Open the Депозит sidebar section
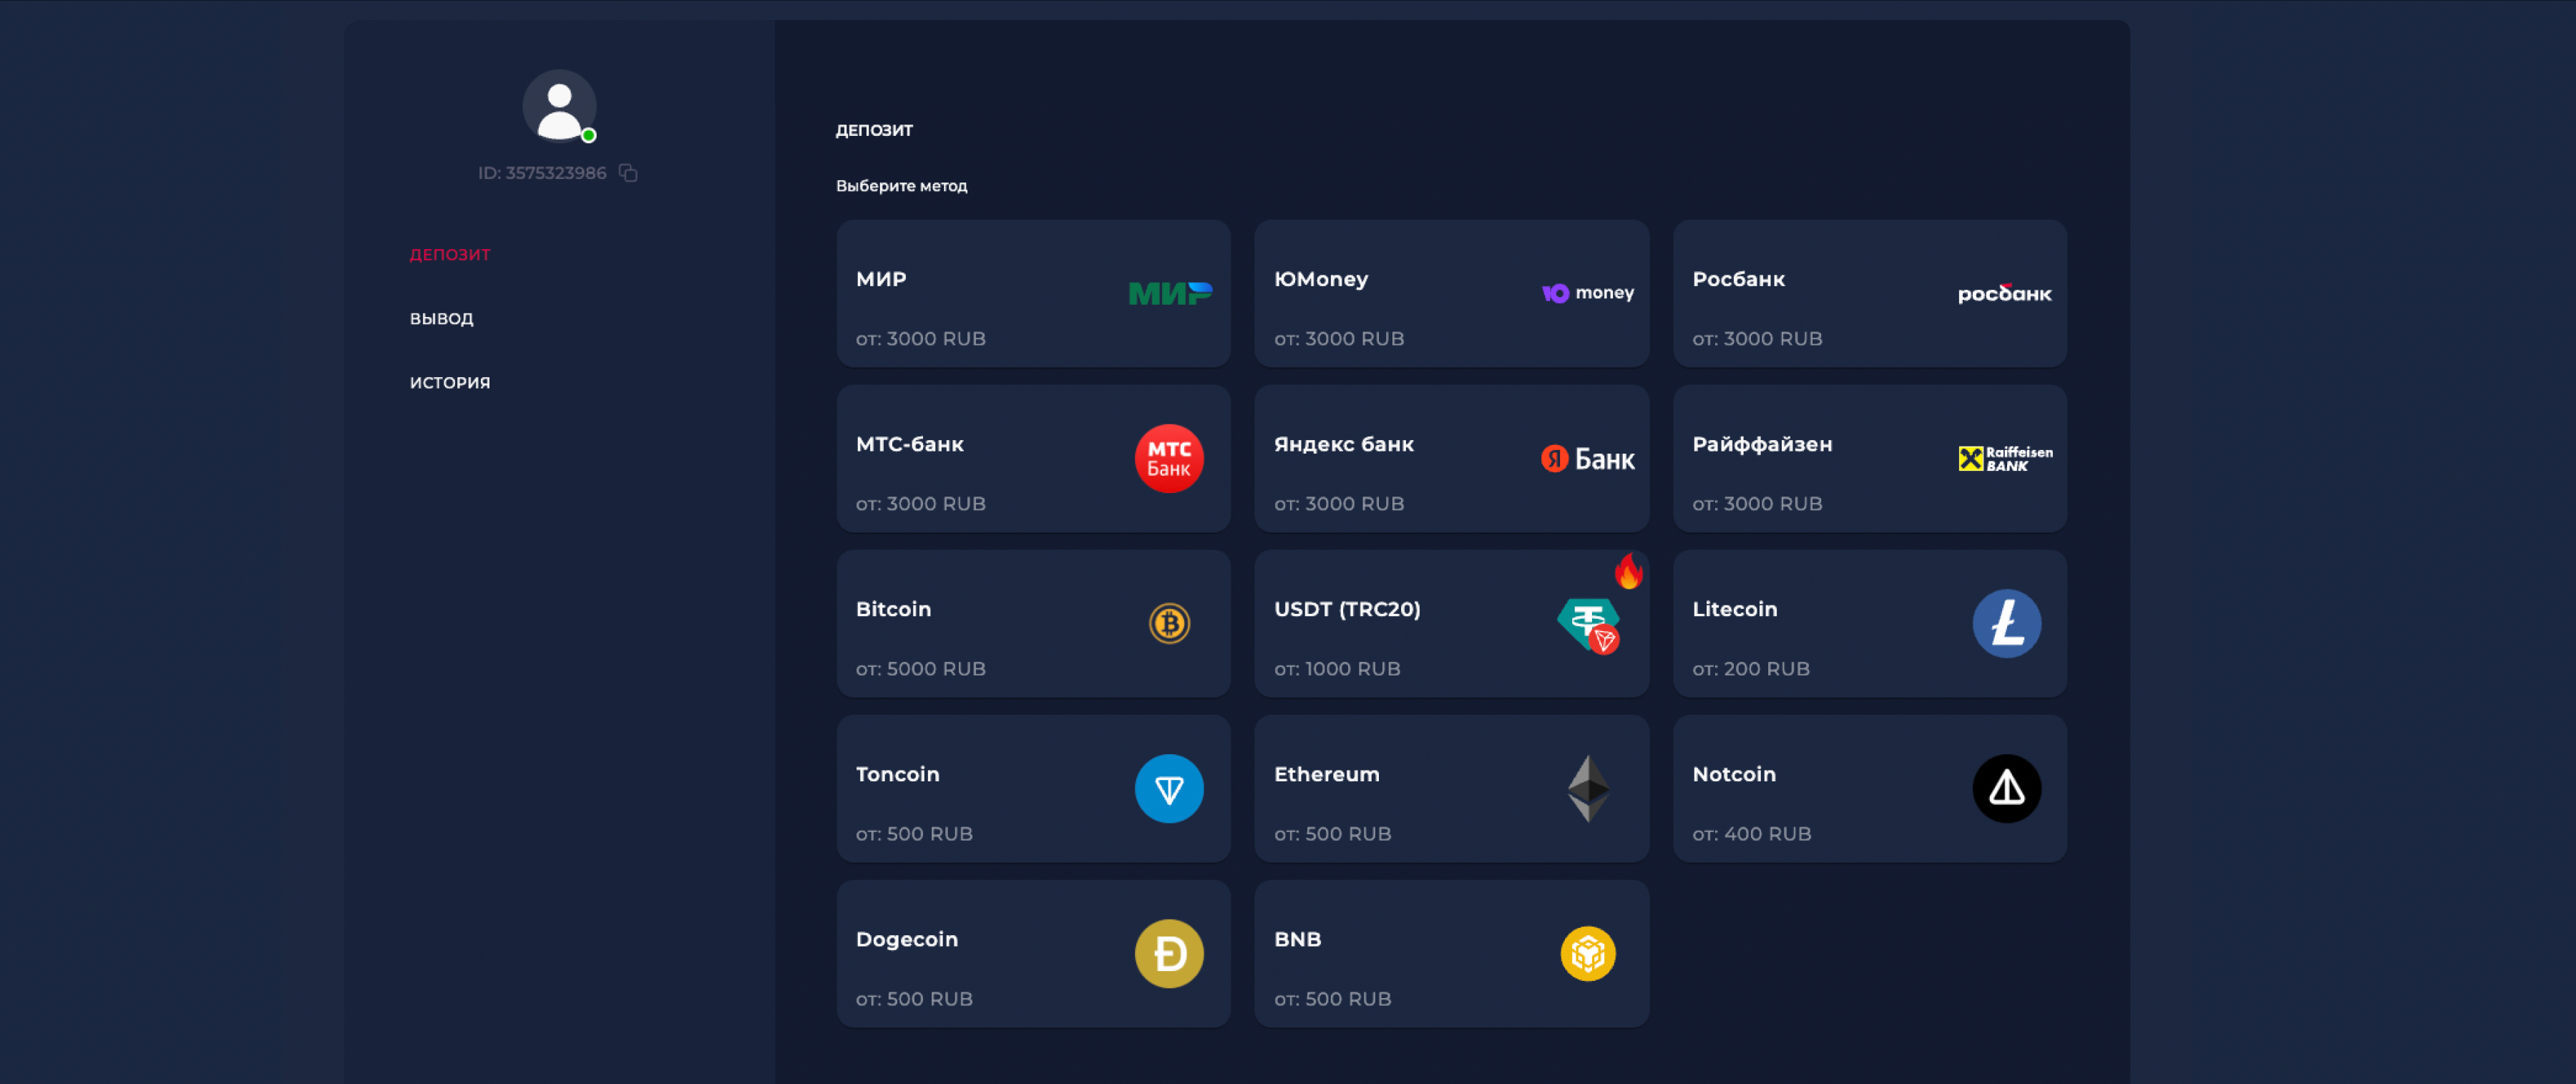This screenshot has height=1084, width=2576. 450,255
